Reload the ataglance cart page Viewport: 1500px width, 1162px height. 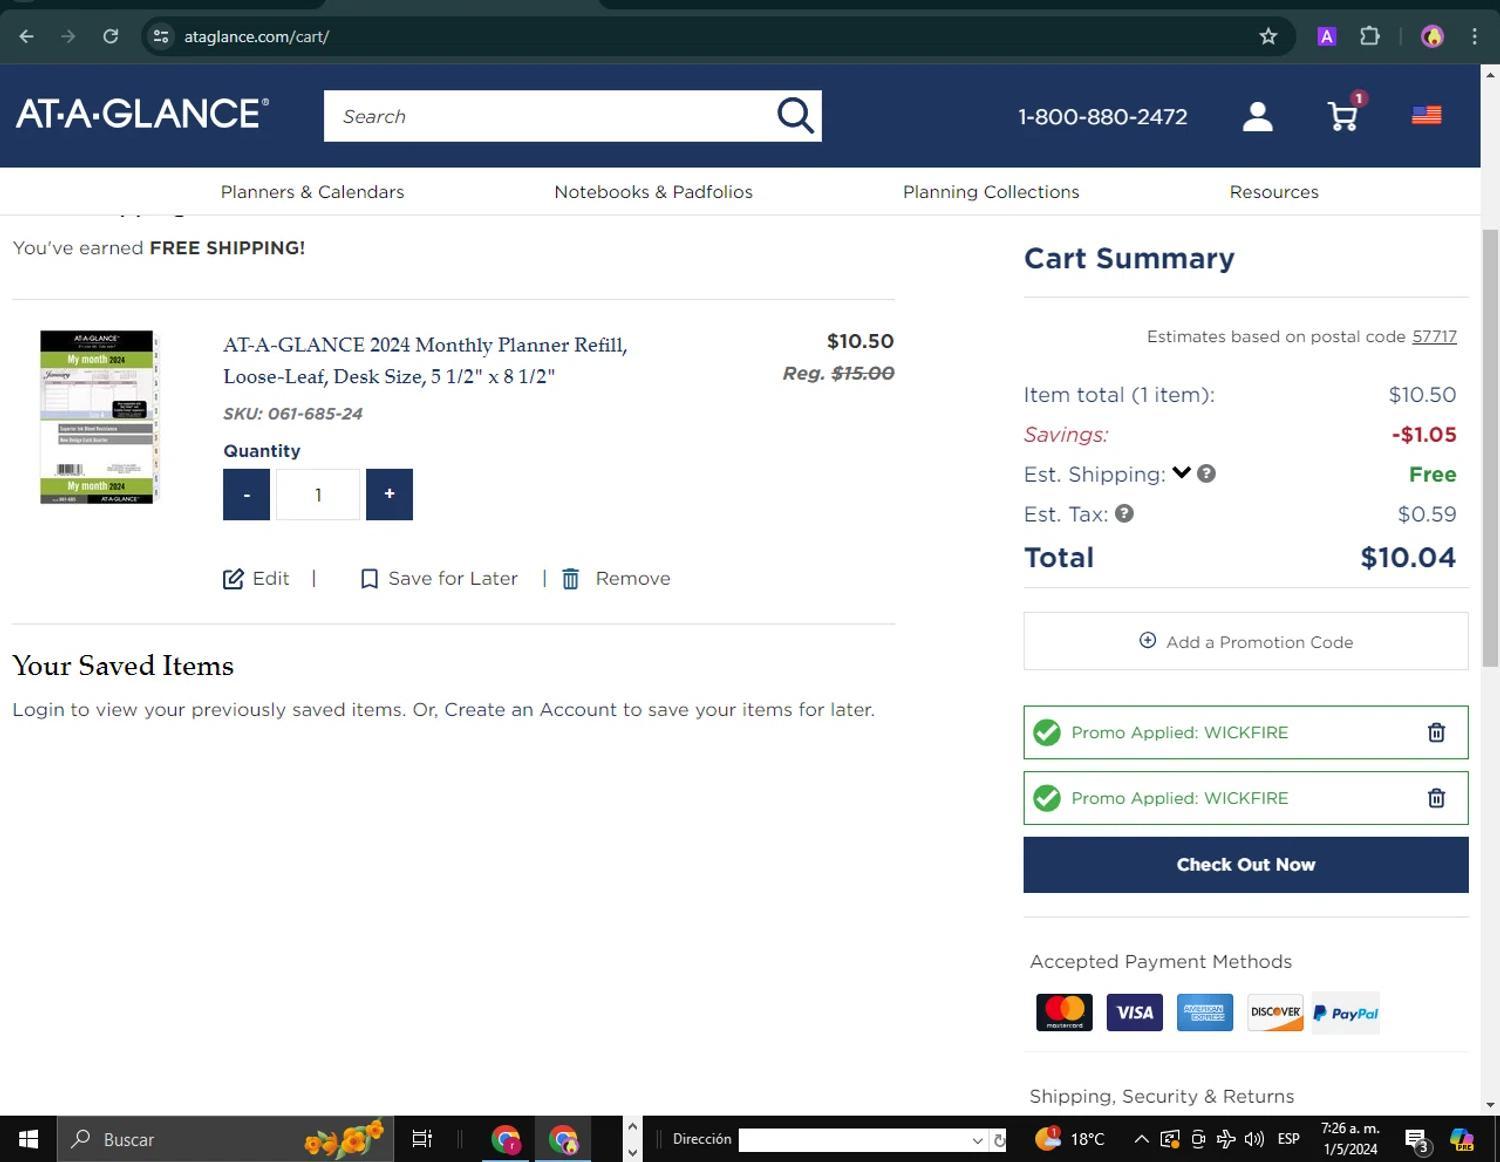tap(111, 37)
